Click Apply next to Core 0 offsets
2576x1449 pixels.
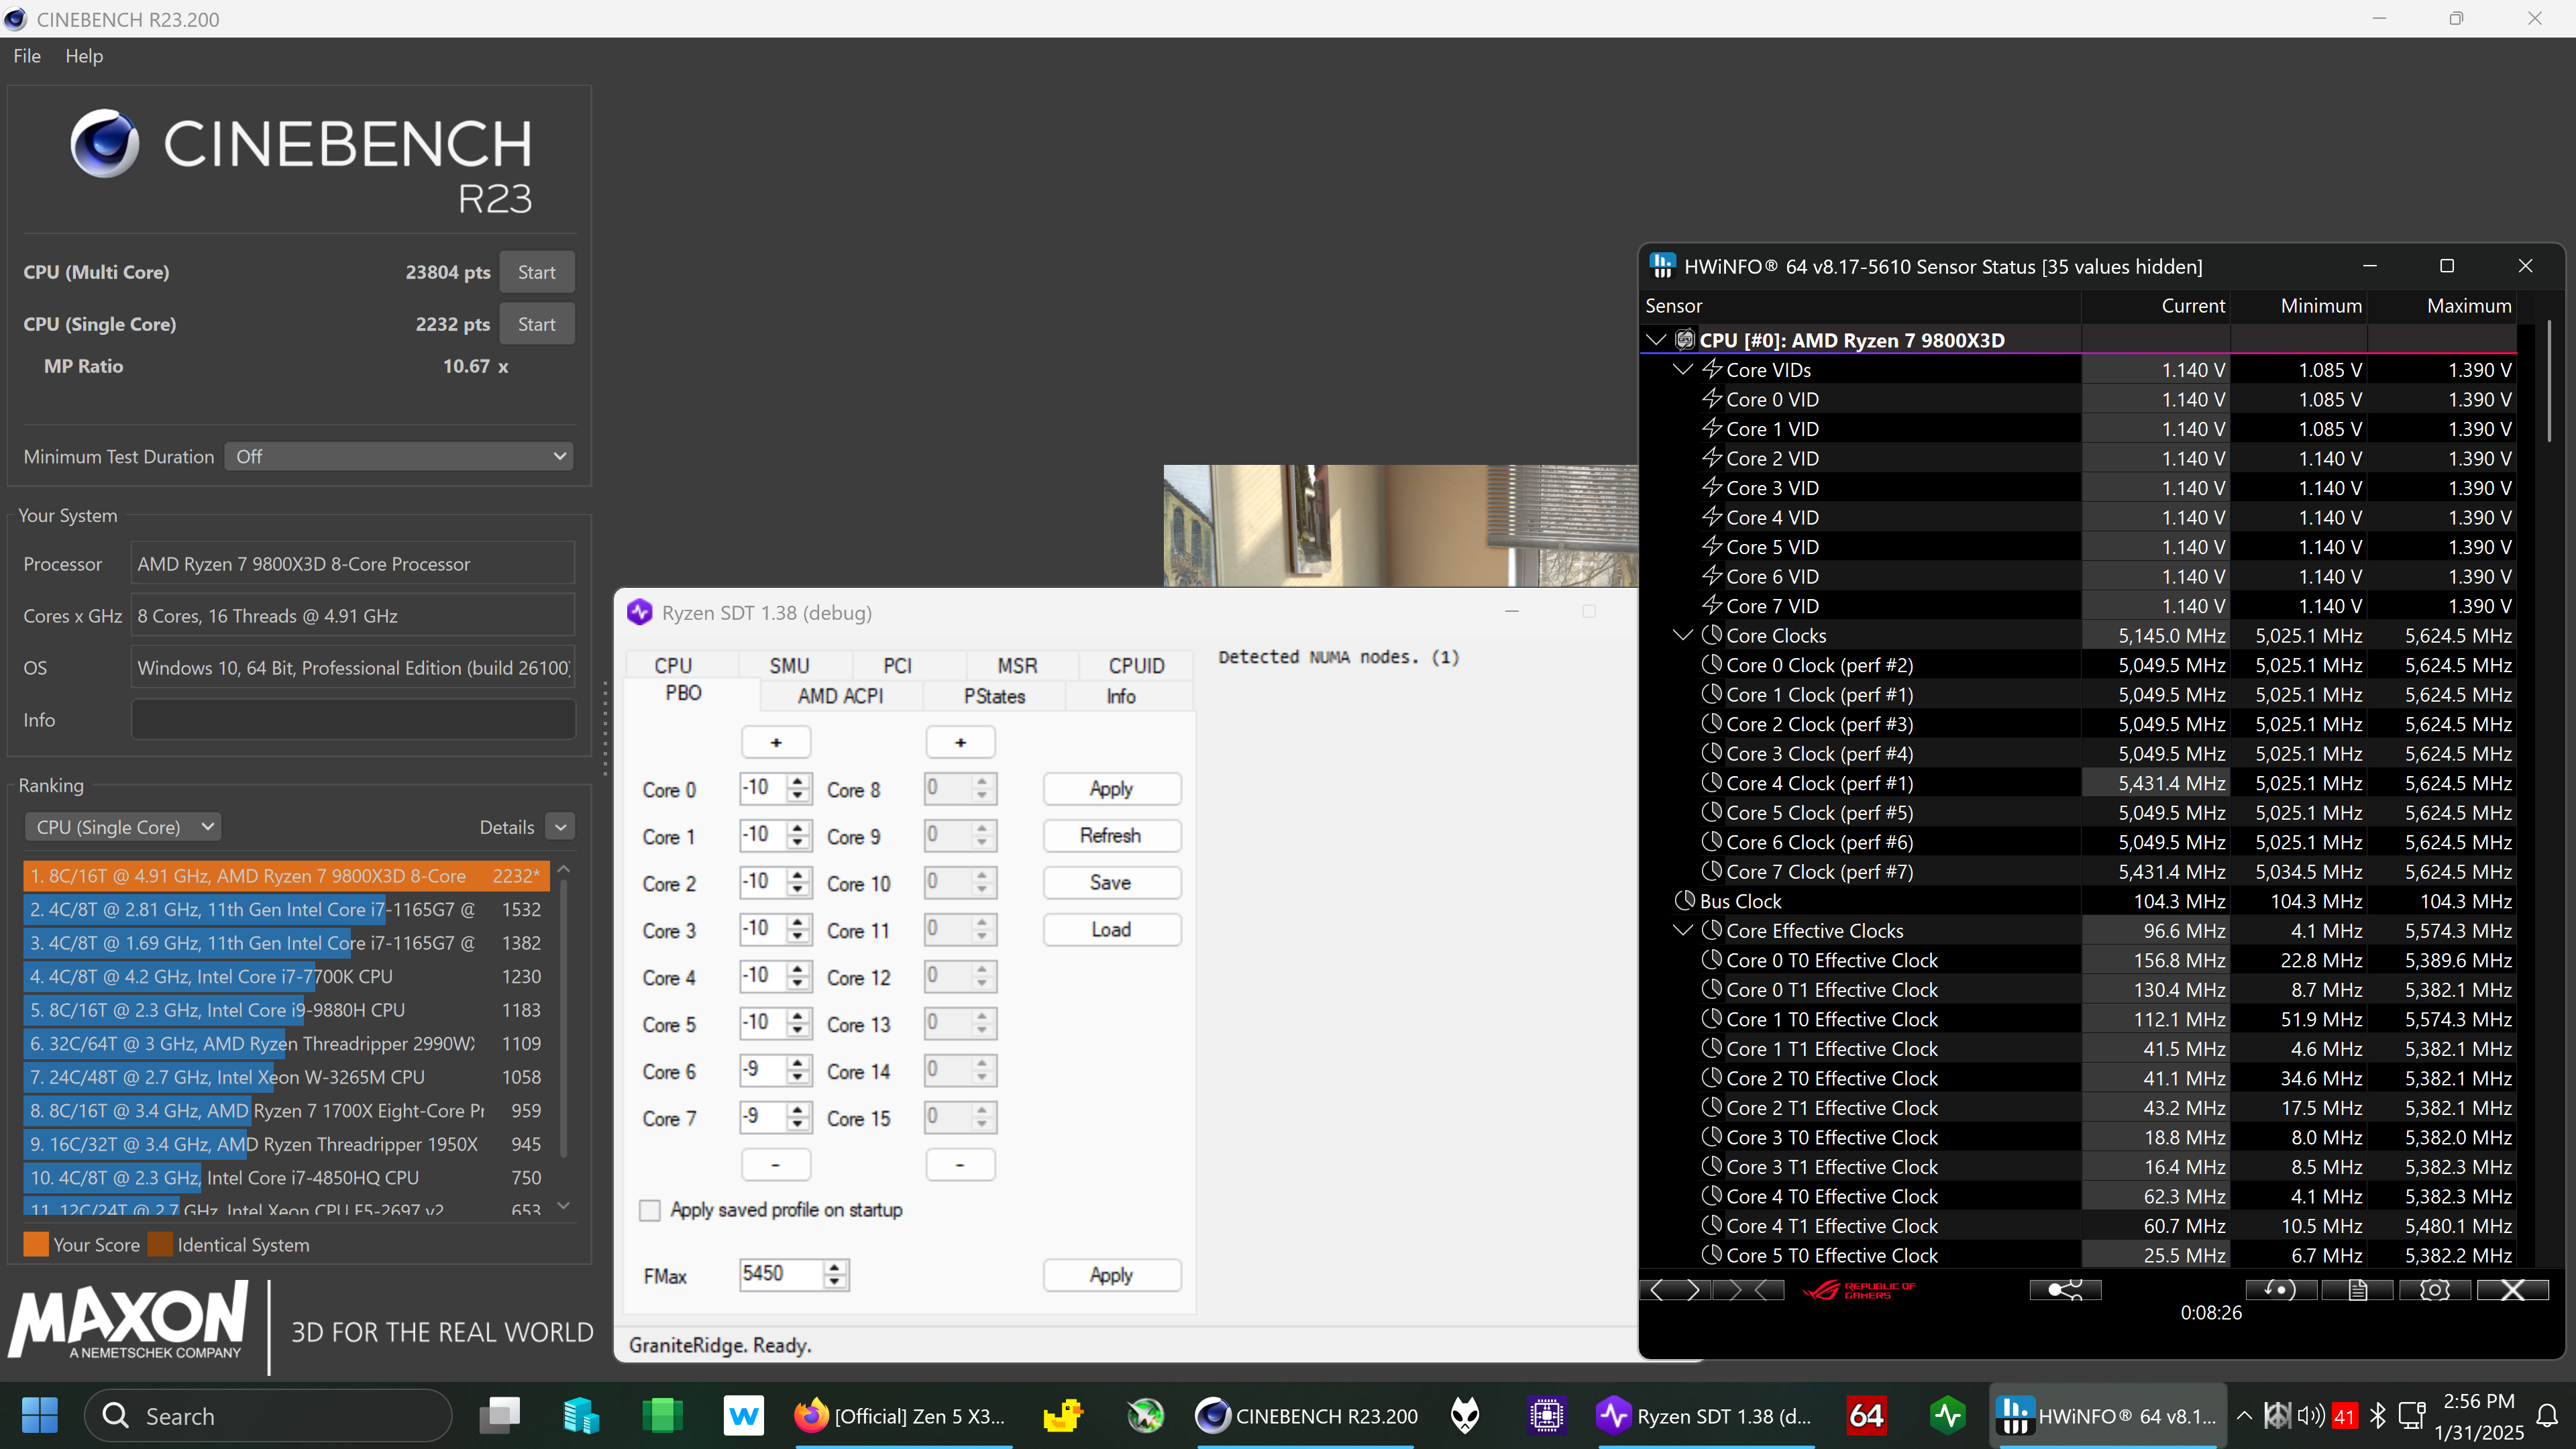tap(1111, 788)
